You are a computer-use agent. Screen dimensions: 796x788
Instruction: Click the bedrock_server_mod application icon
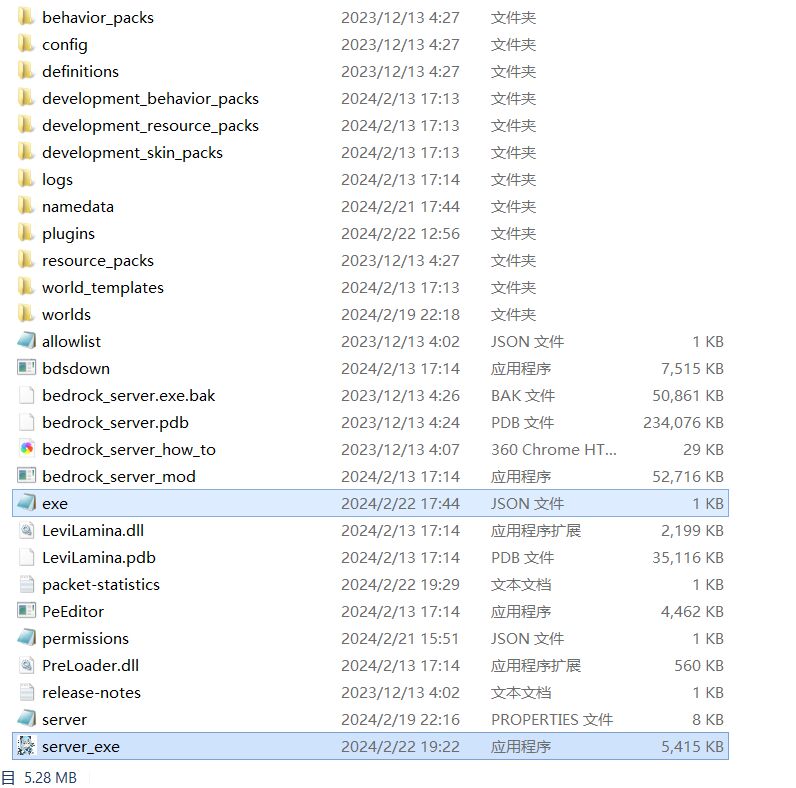[x=26, y=476]
